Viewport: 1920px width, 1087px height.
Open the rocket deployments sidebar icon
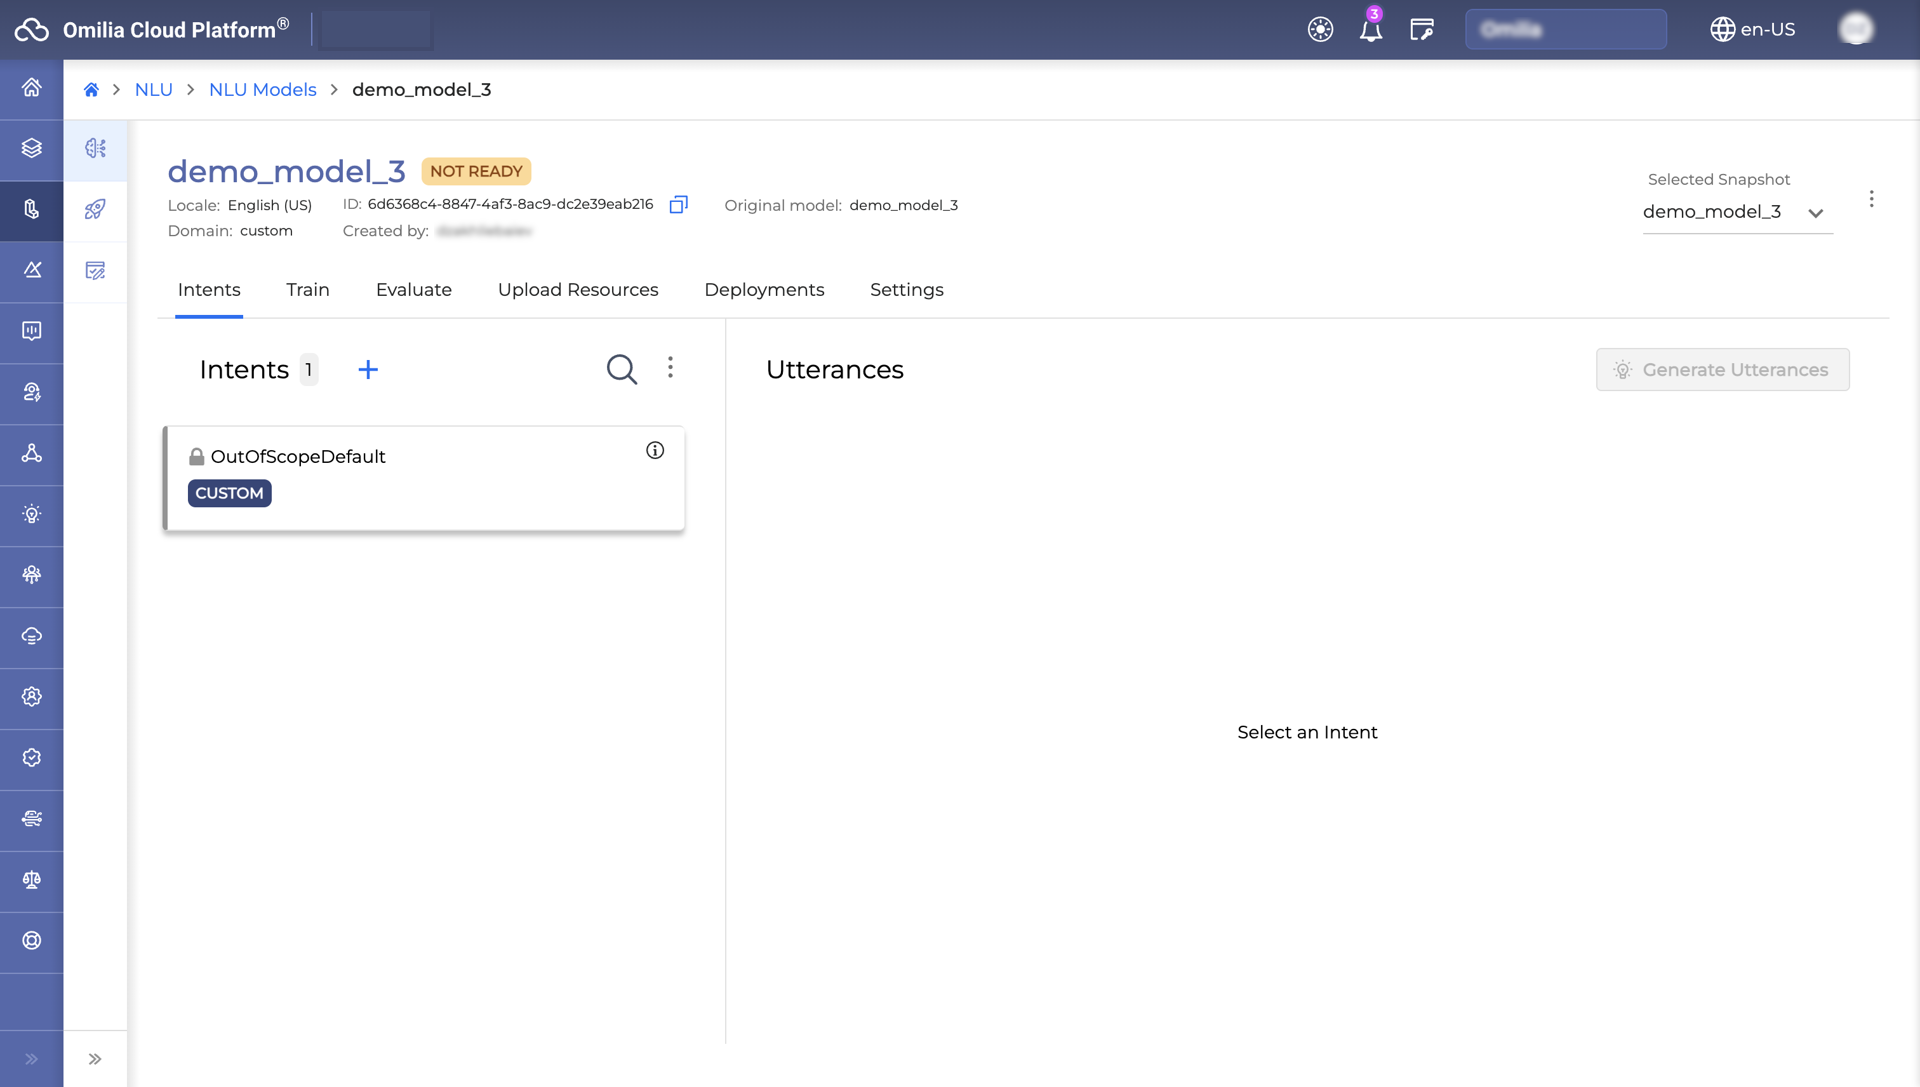click(x=95, y=210)
